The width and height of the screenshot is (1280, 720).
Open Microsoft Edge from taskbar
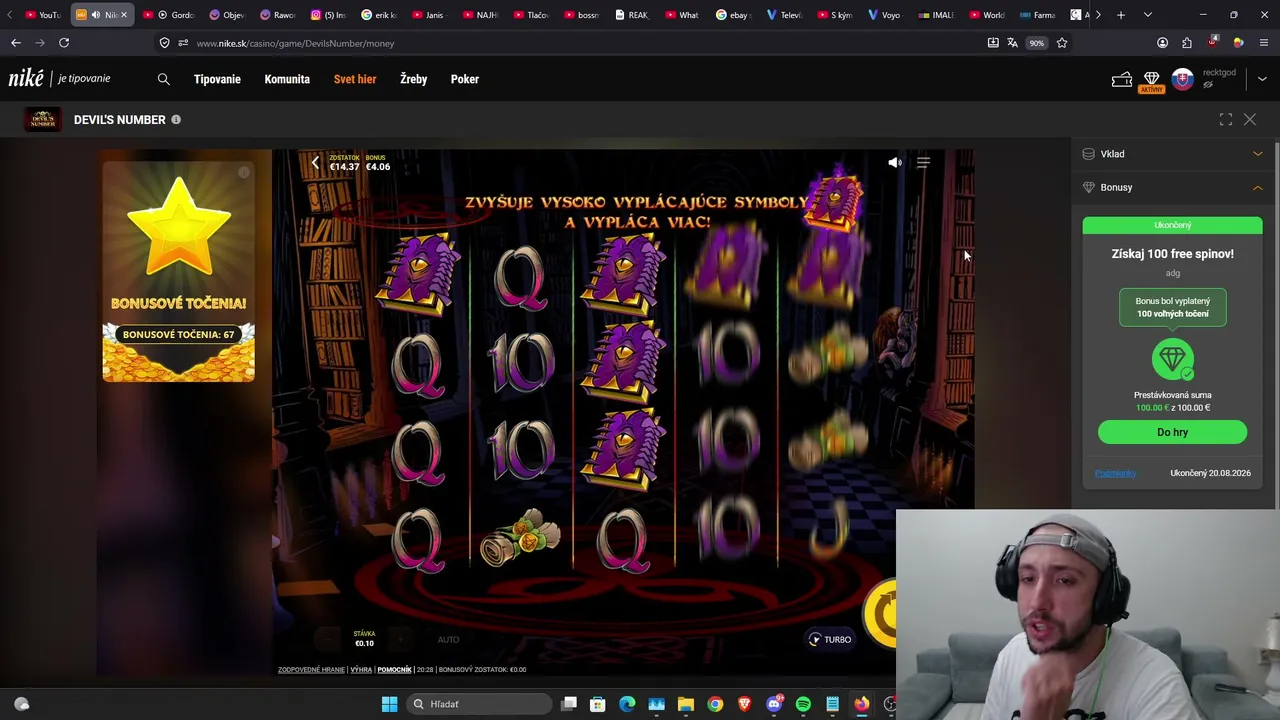pos(627,704)
